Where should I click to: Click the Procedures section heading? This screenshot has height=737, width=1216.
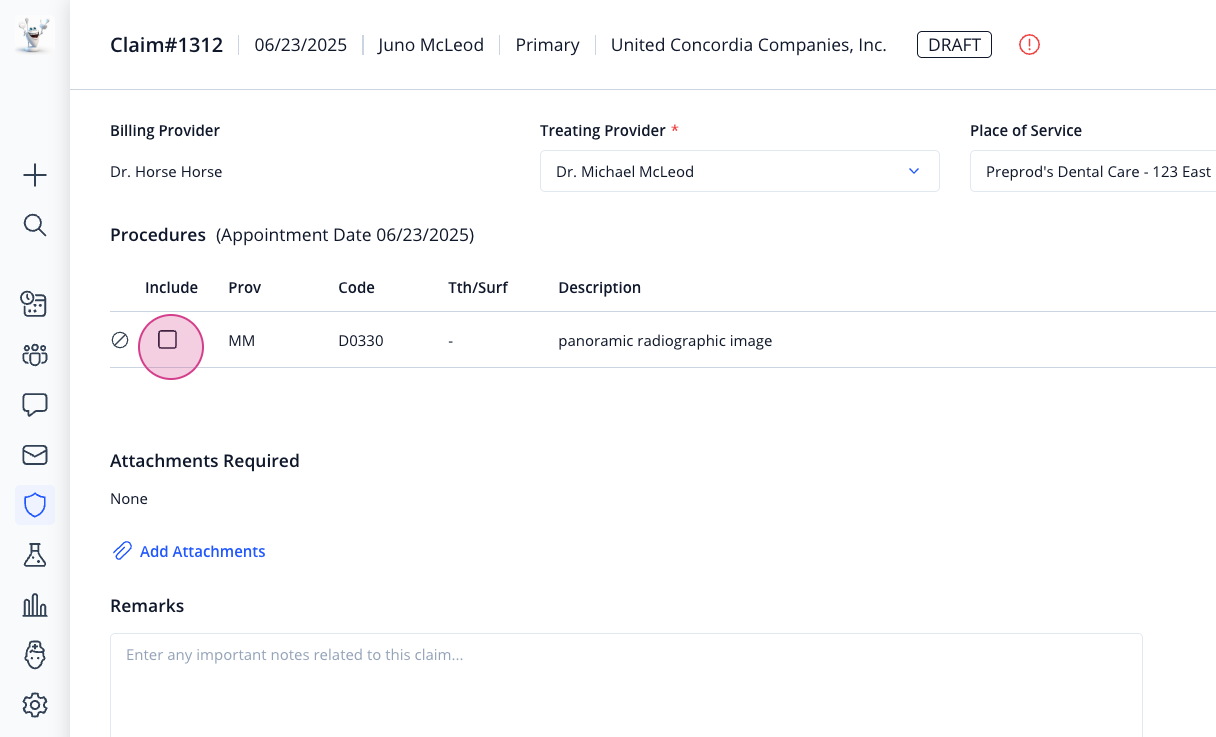point(158,235)
